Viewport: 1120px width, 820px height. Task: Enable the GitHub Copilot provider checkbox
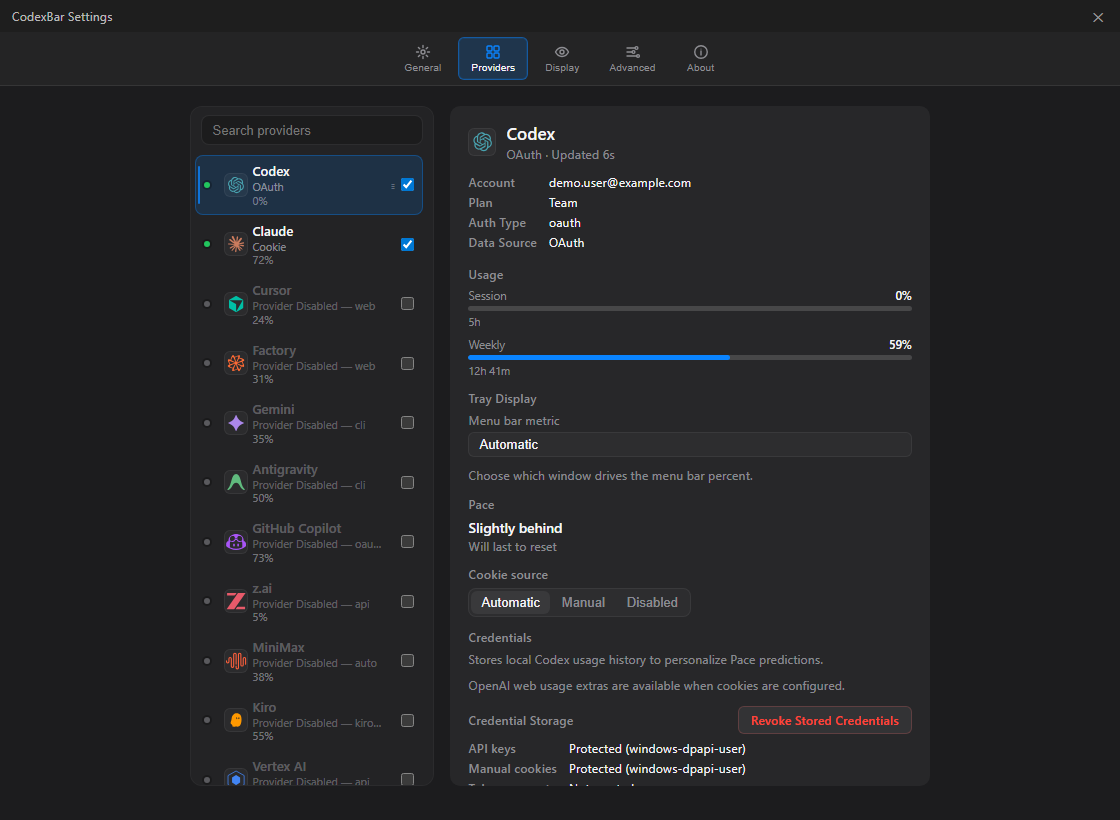[x=407, y=541]
